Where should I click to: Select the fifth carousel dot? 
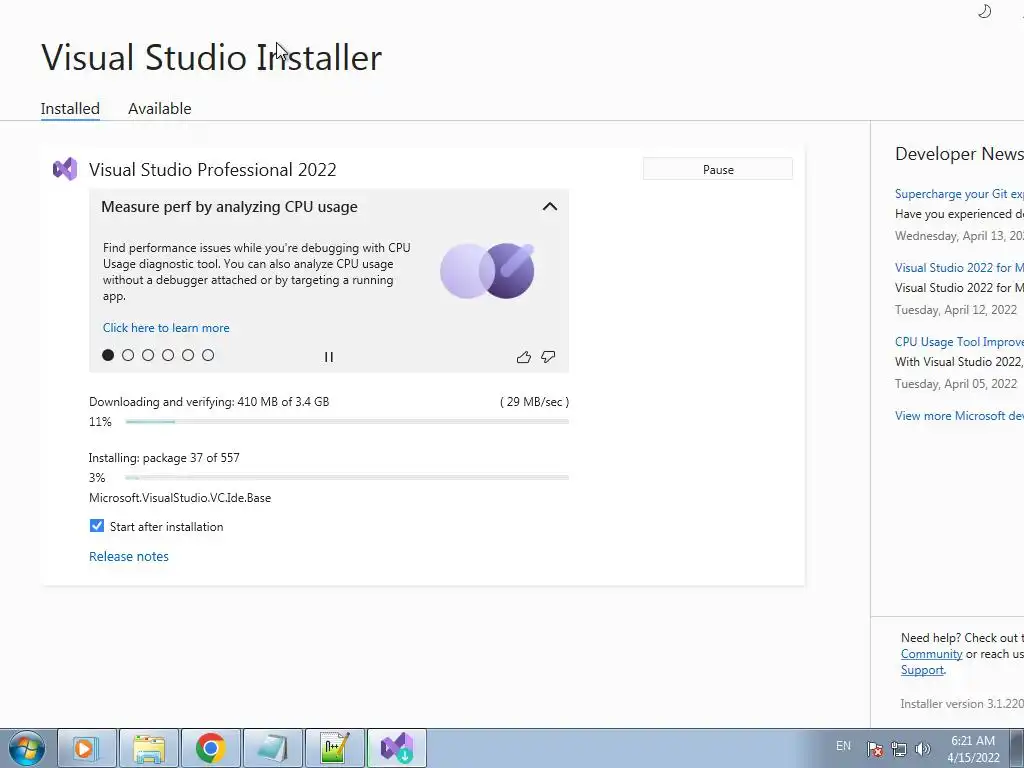188,355
